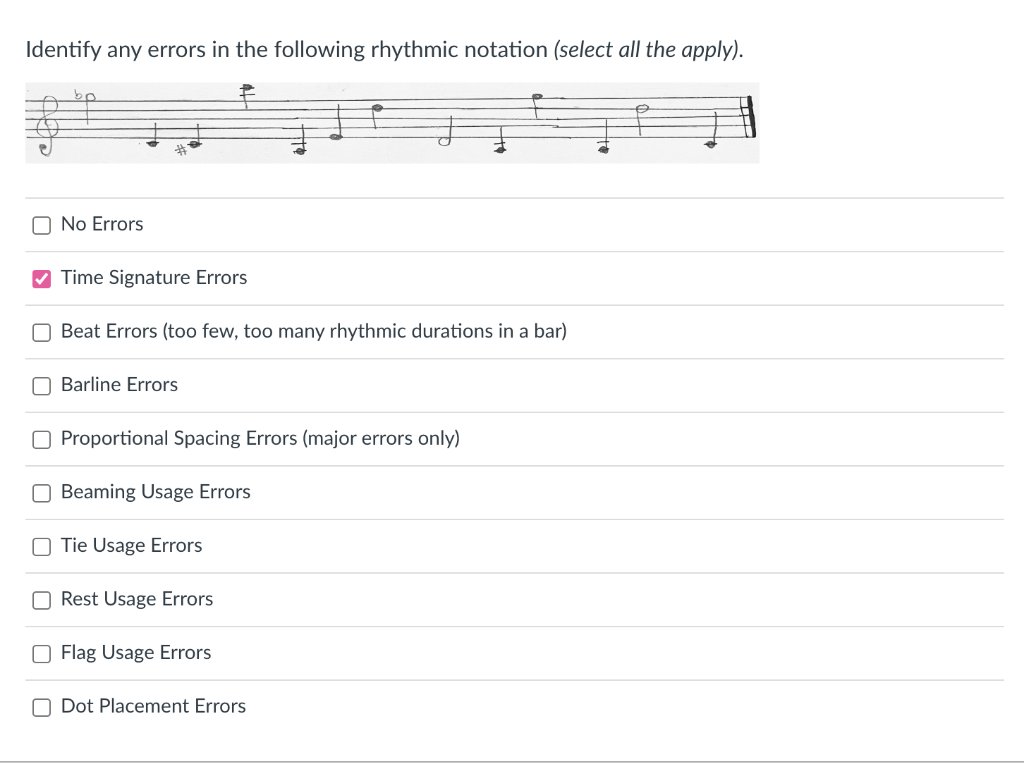Click the sharp sign in the notation image
1024x764 pixels.
[181, 150]
